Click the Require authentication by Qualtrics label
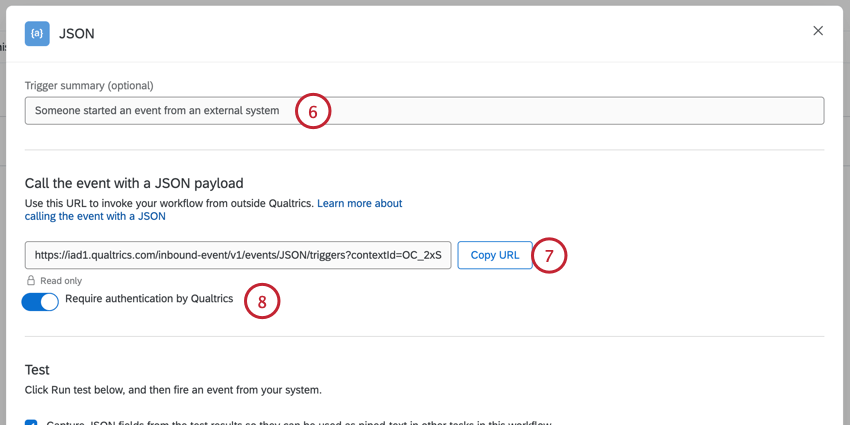 click(x=149, y=298)
